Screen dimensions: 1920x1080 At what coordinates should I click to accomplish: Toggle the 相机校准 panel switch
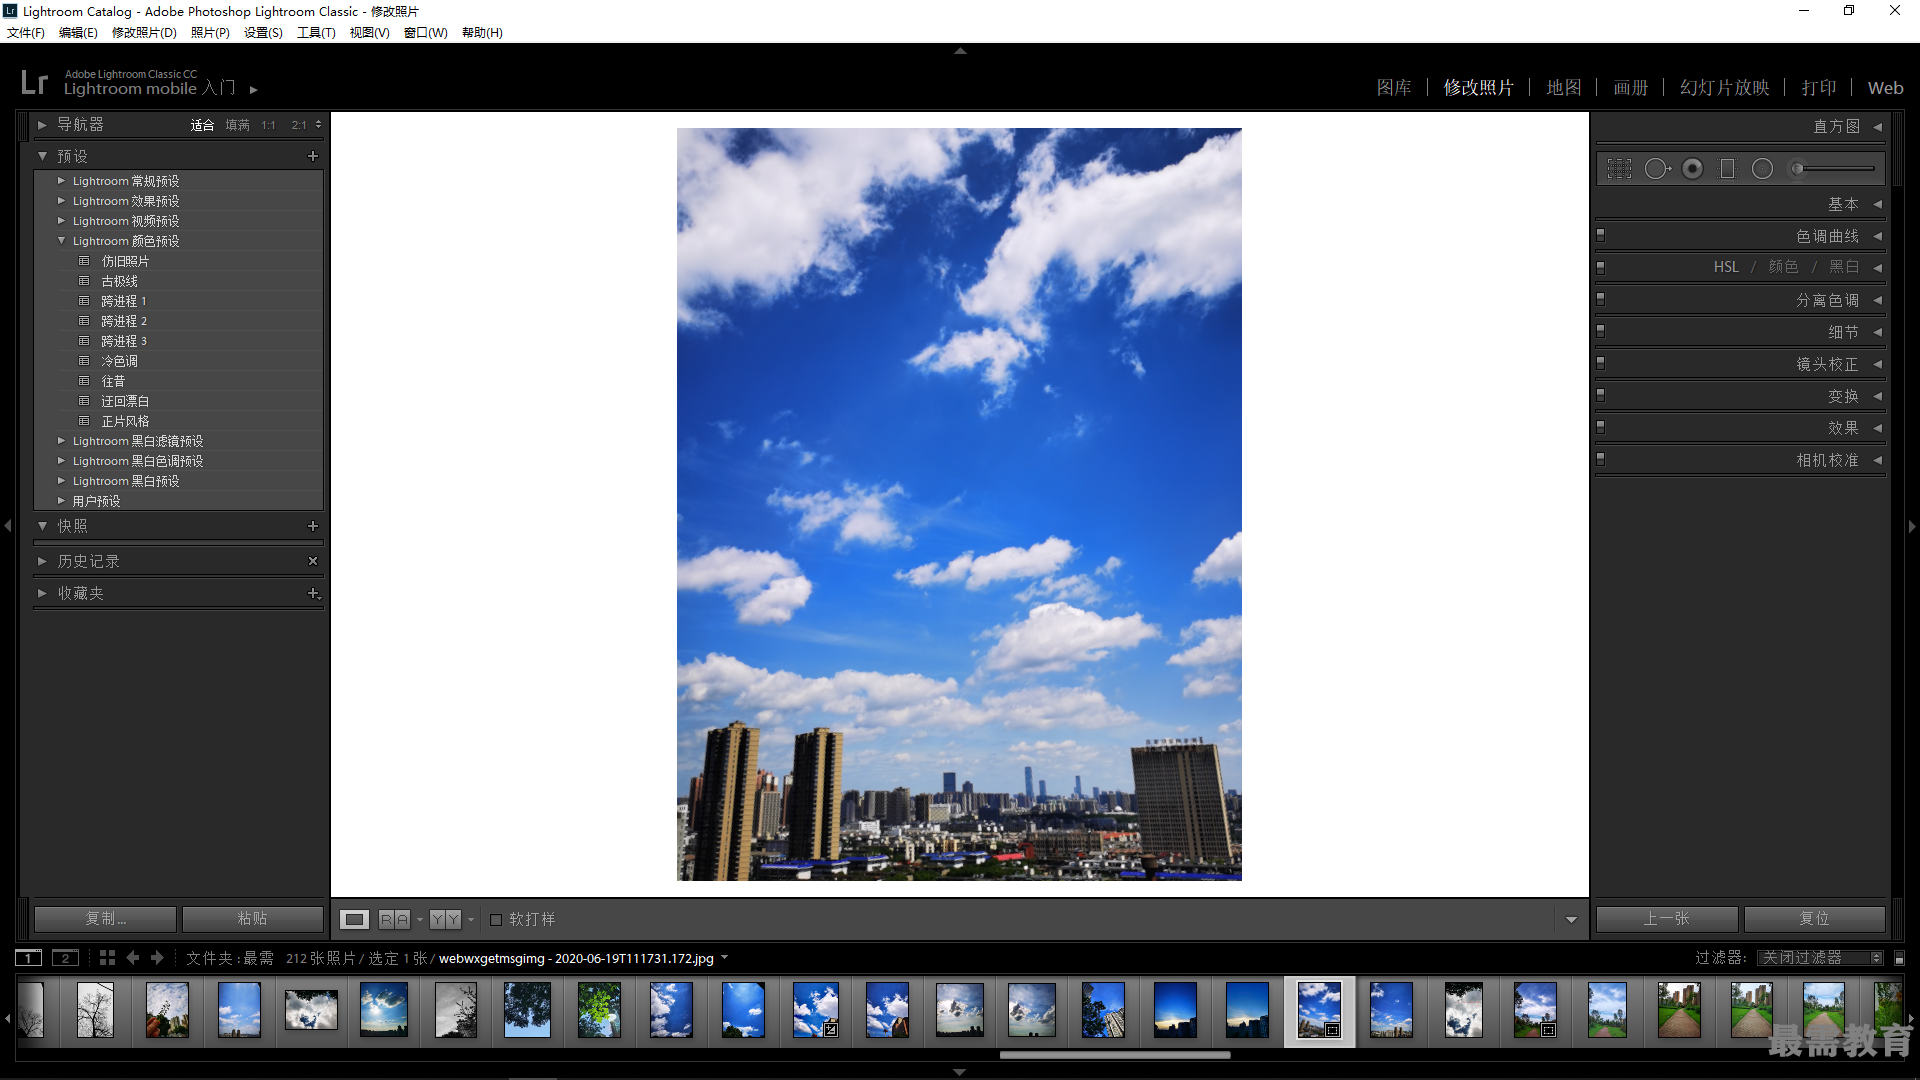coord(1601,459)
